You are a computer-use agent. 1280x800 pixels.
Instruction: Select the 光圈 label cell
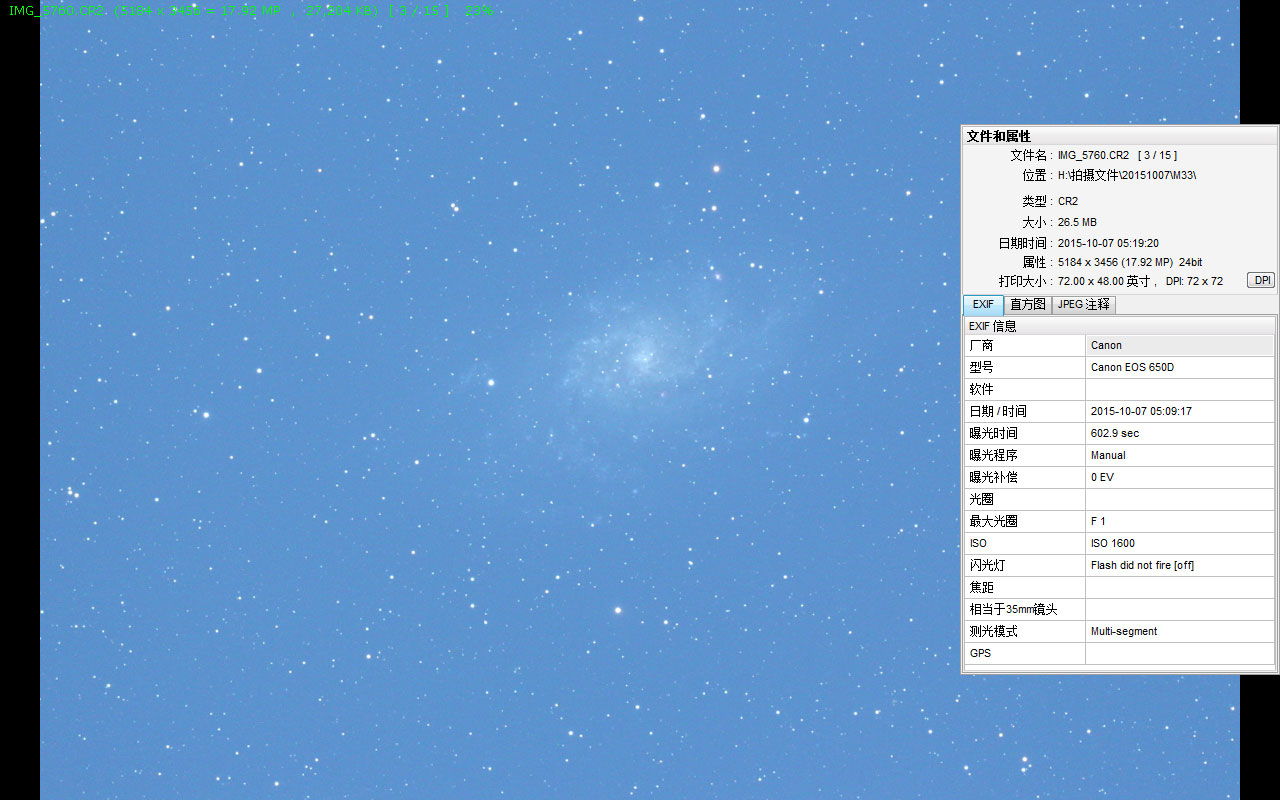(x=1025, y=499)
